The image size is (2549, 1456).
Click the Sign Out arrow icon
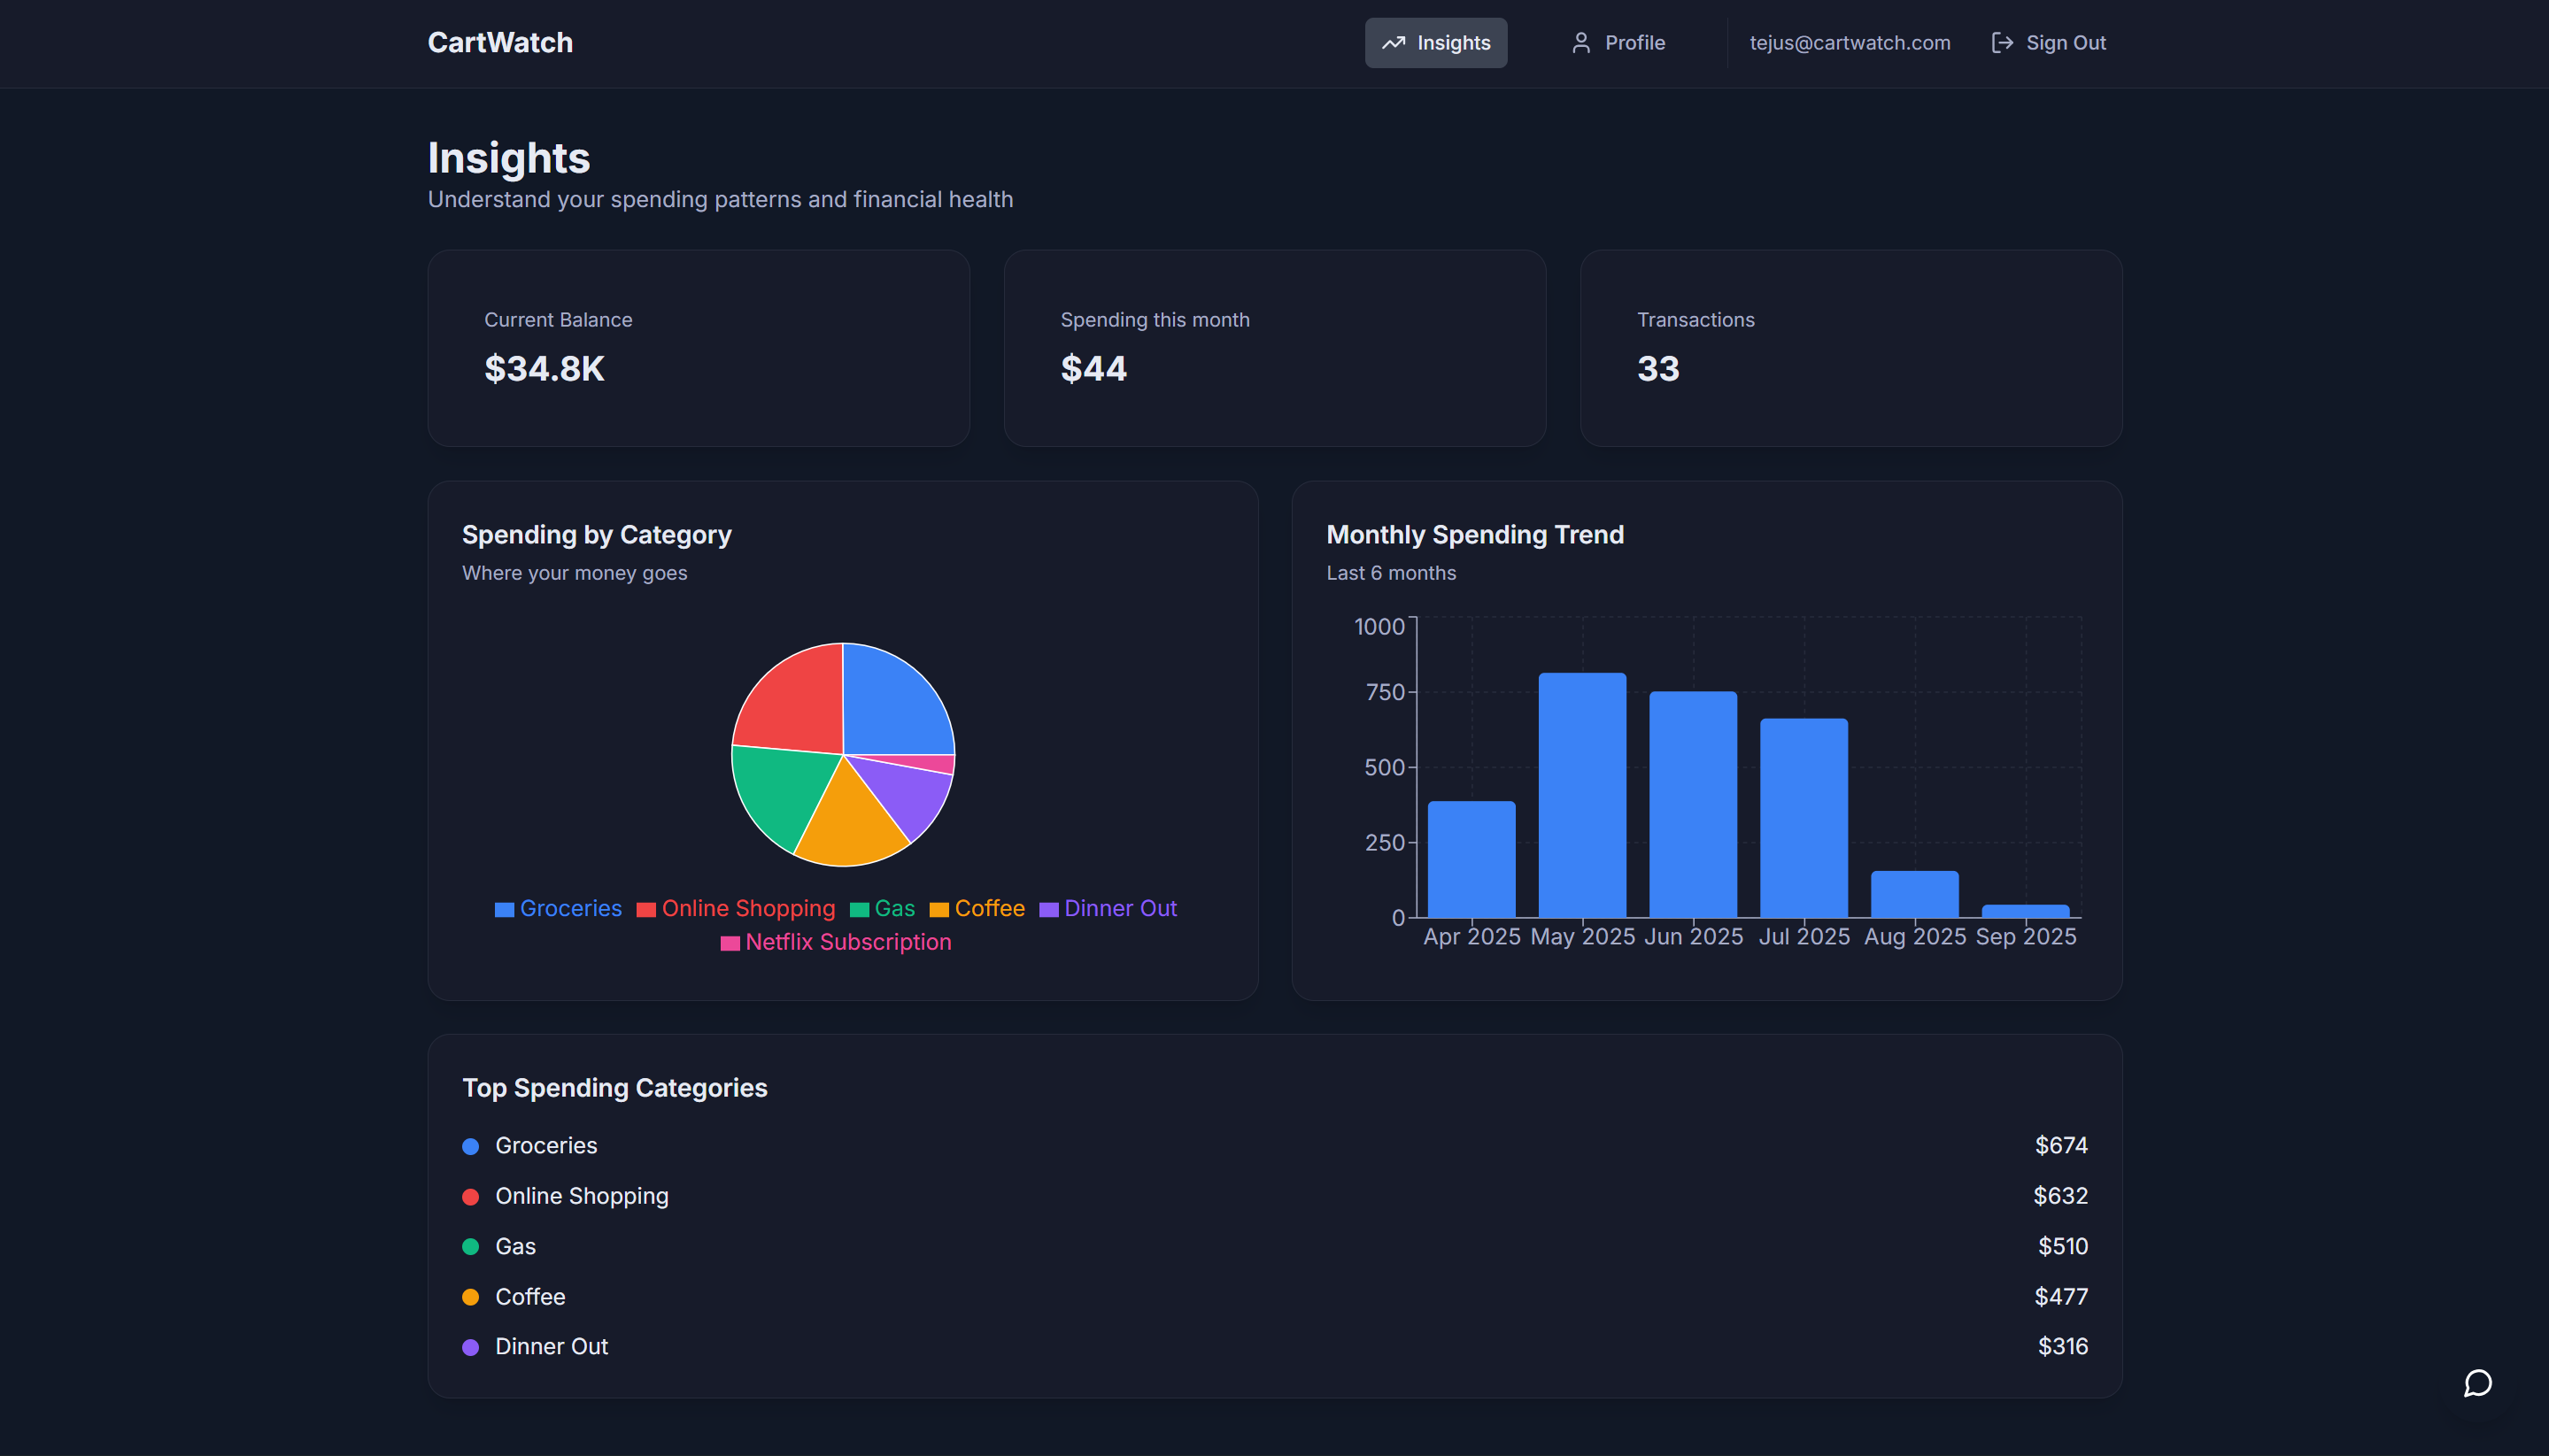2001,43
